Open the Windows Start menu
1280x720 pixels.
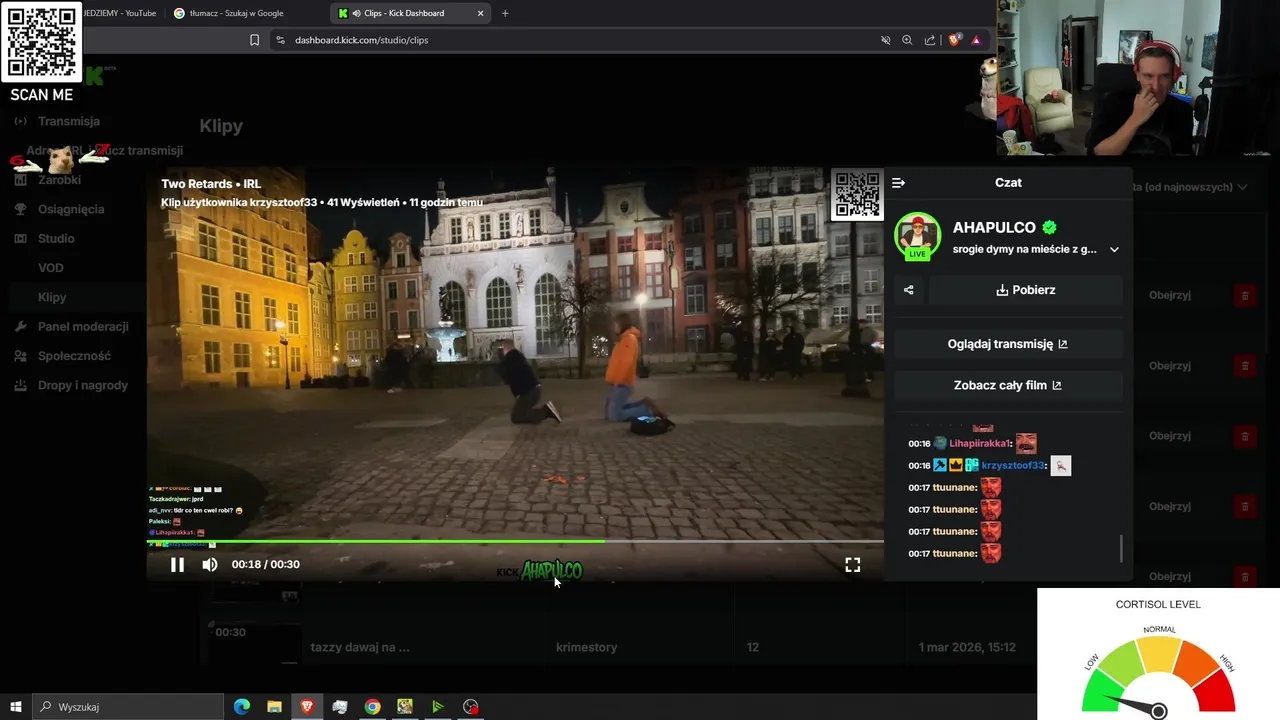[15, 707]
